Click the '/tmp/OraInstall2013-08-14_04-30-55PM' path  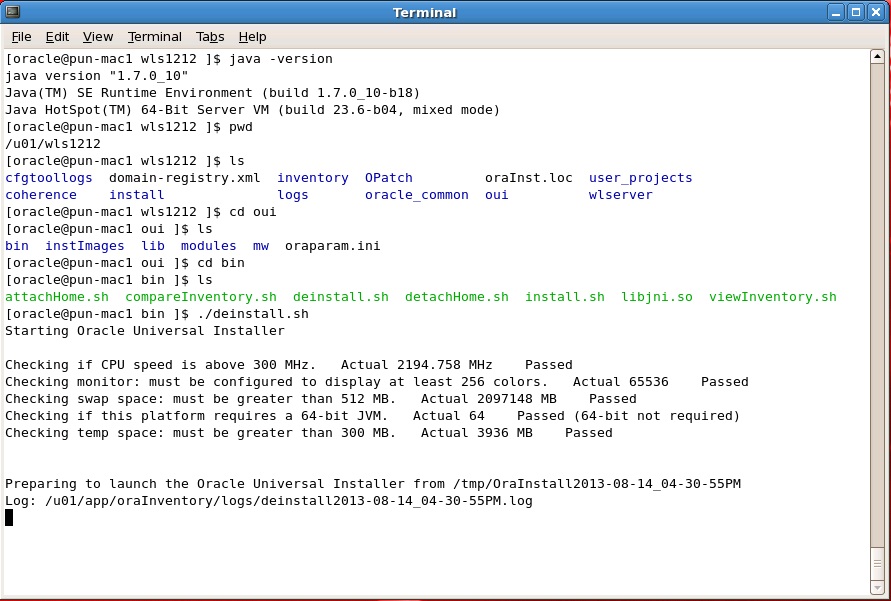coord(597,485)
